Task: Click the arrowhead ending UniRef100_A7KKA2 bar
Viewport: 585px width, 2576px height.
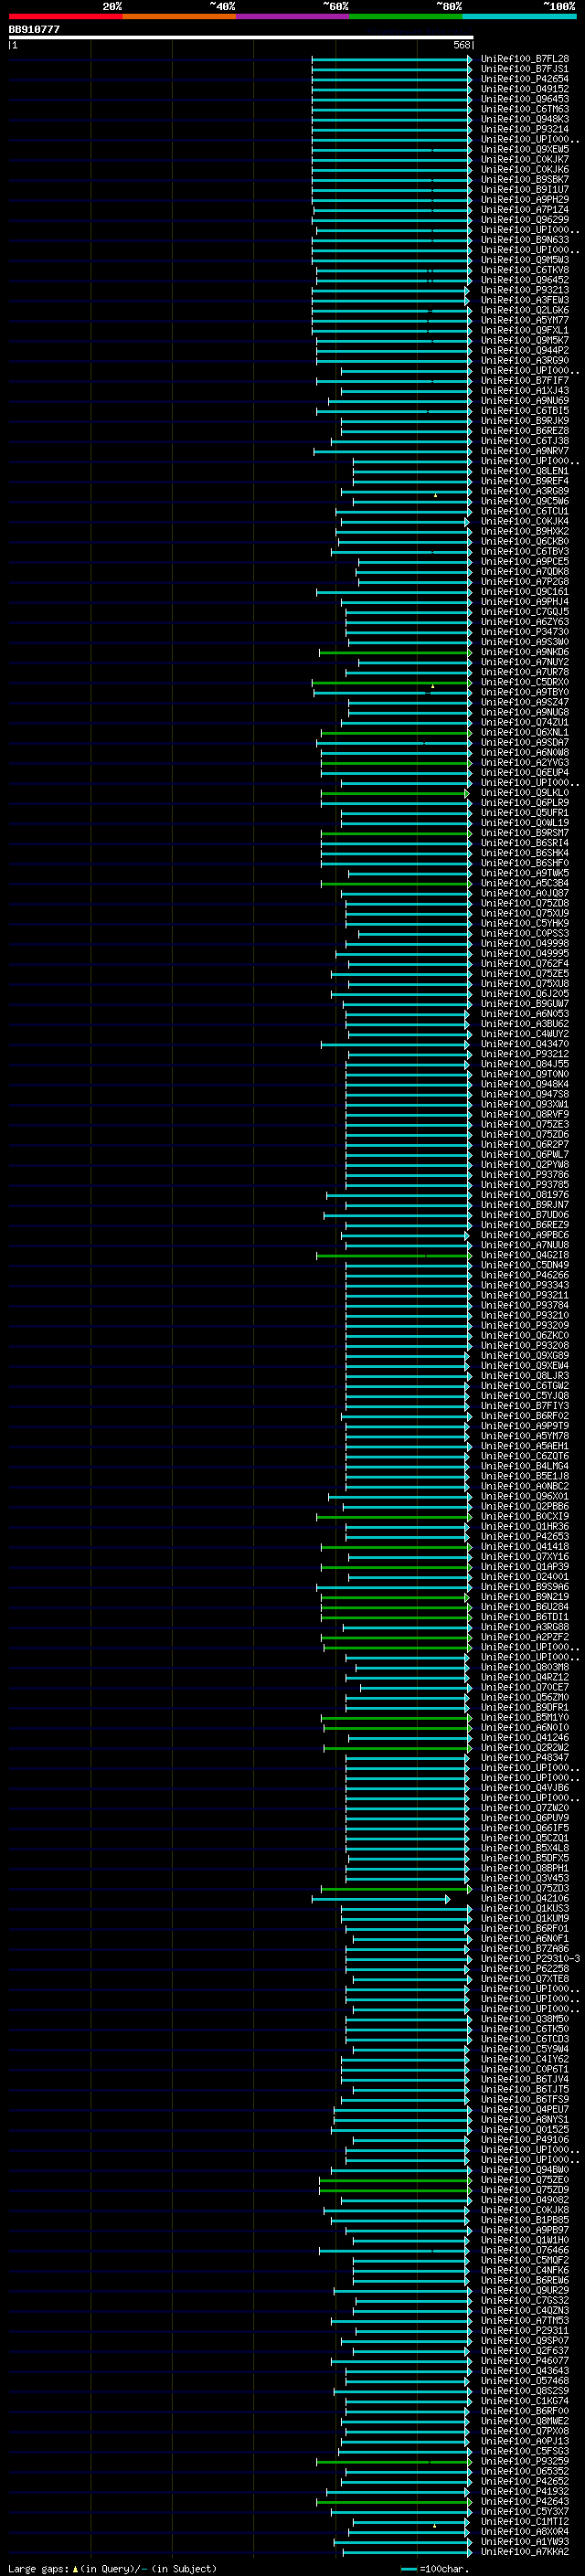Action: coord(469,2551)
